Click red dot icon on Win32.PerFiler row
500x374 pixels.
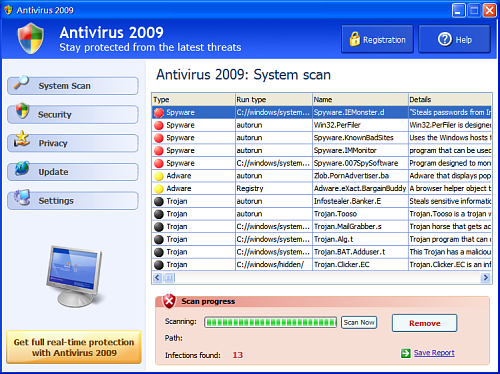(x=159, y=125)
